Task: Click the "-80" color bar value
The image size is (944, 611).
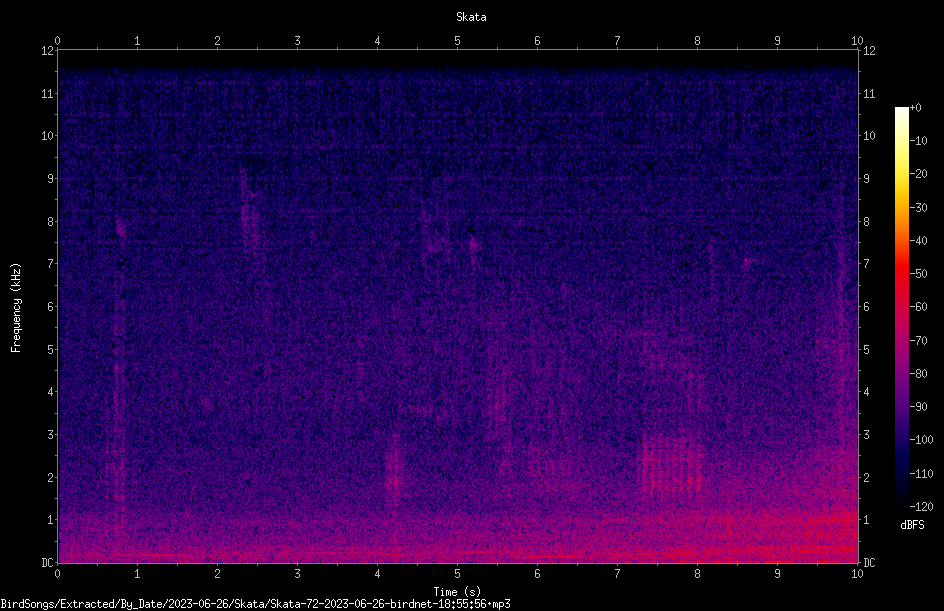Action: 918,374
